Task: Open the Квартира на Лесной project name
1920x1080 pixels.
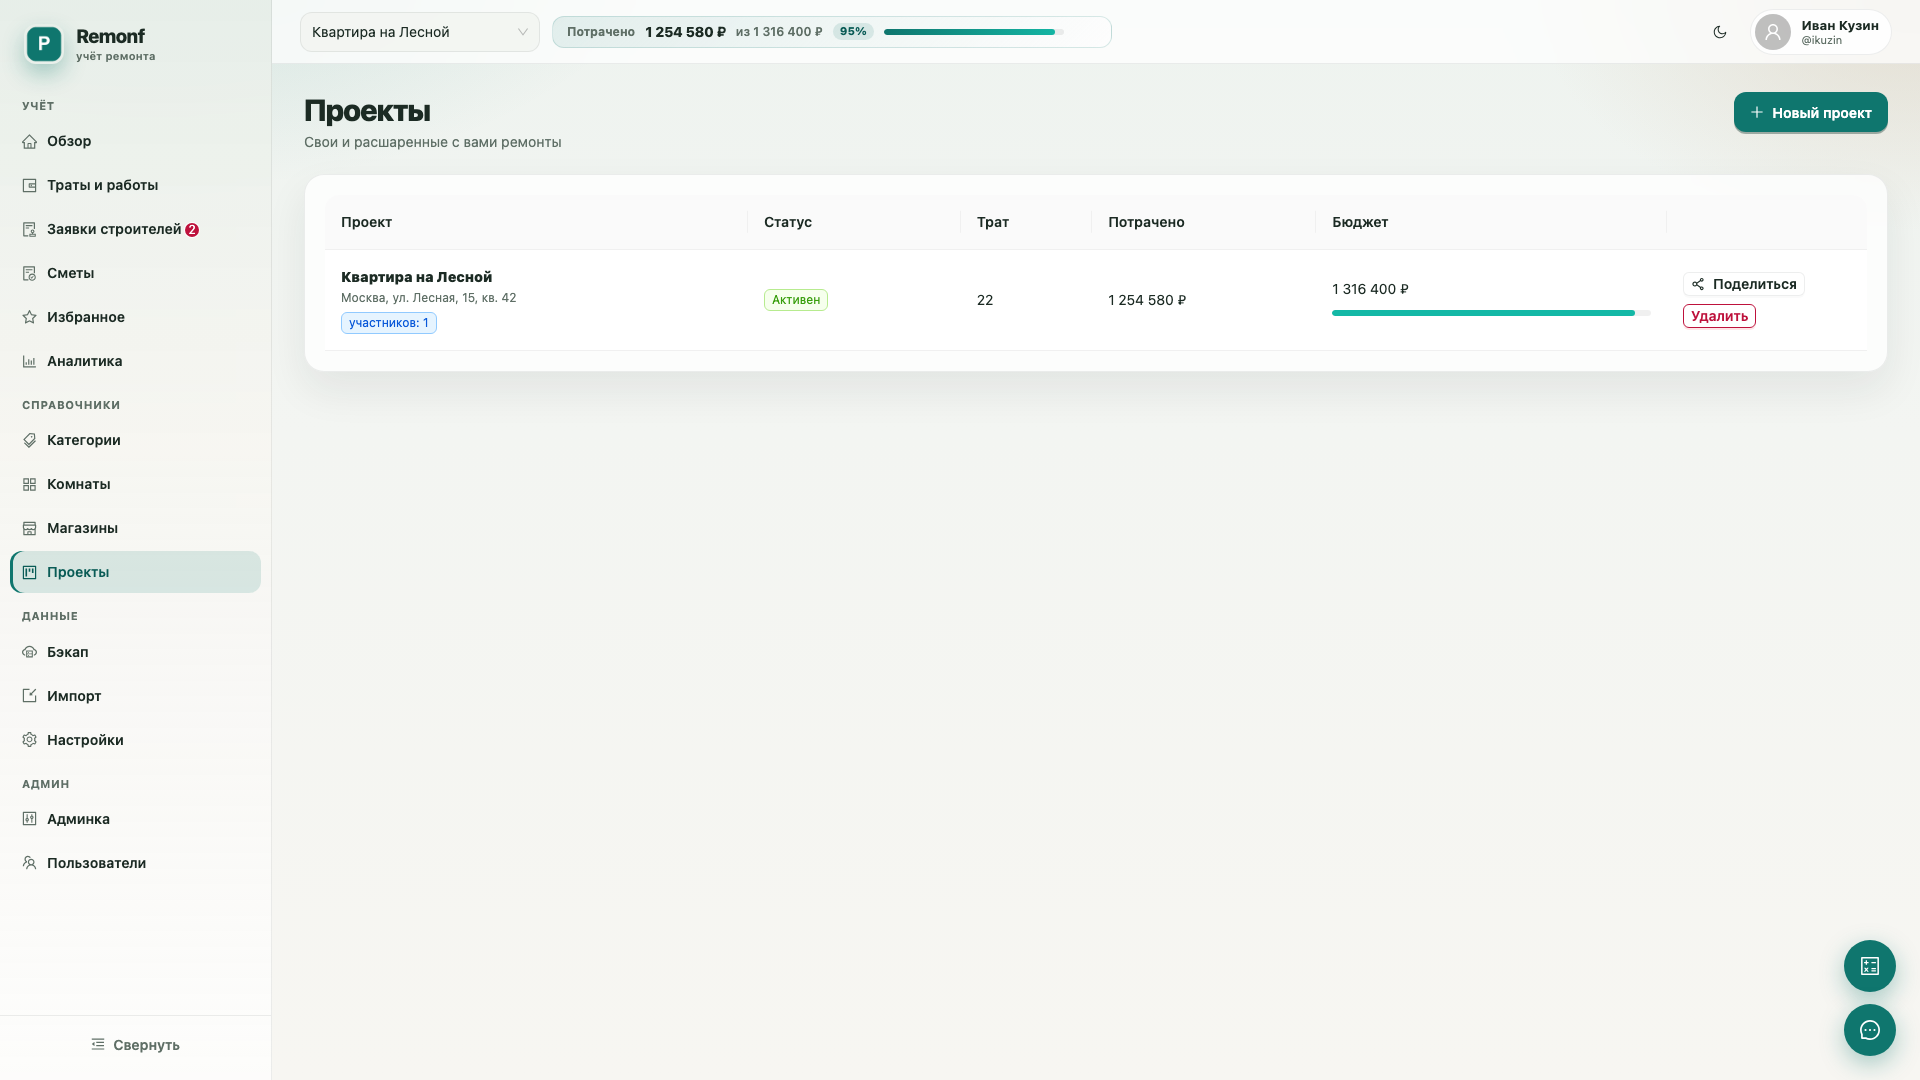Action: click(x=416, y=277)
